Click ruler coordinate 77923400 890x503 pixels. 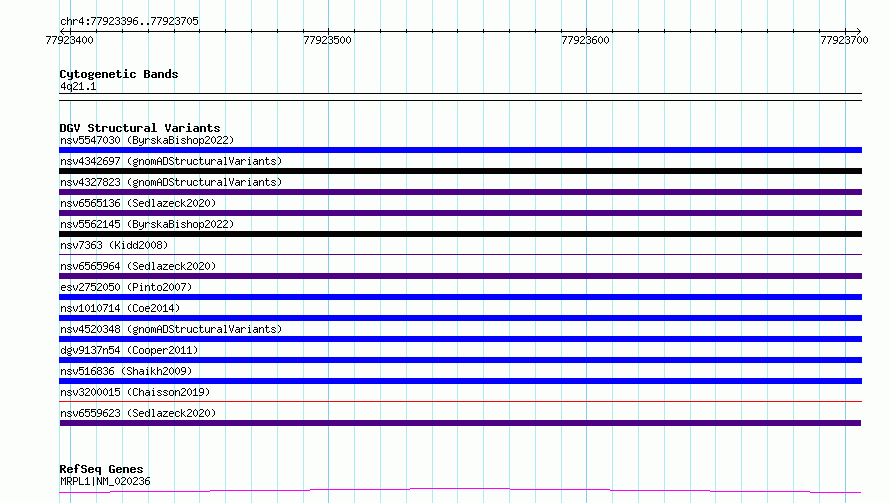click(69, 40)
